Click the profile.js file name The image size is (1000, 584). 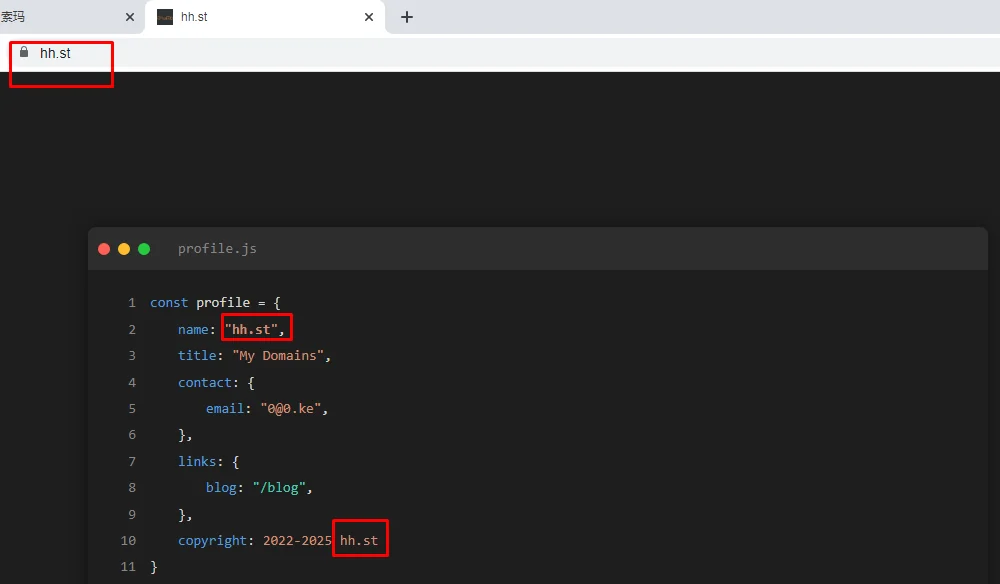coord(217,249)
